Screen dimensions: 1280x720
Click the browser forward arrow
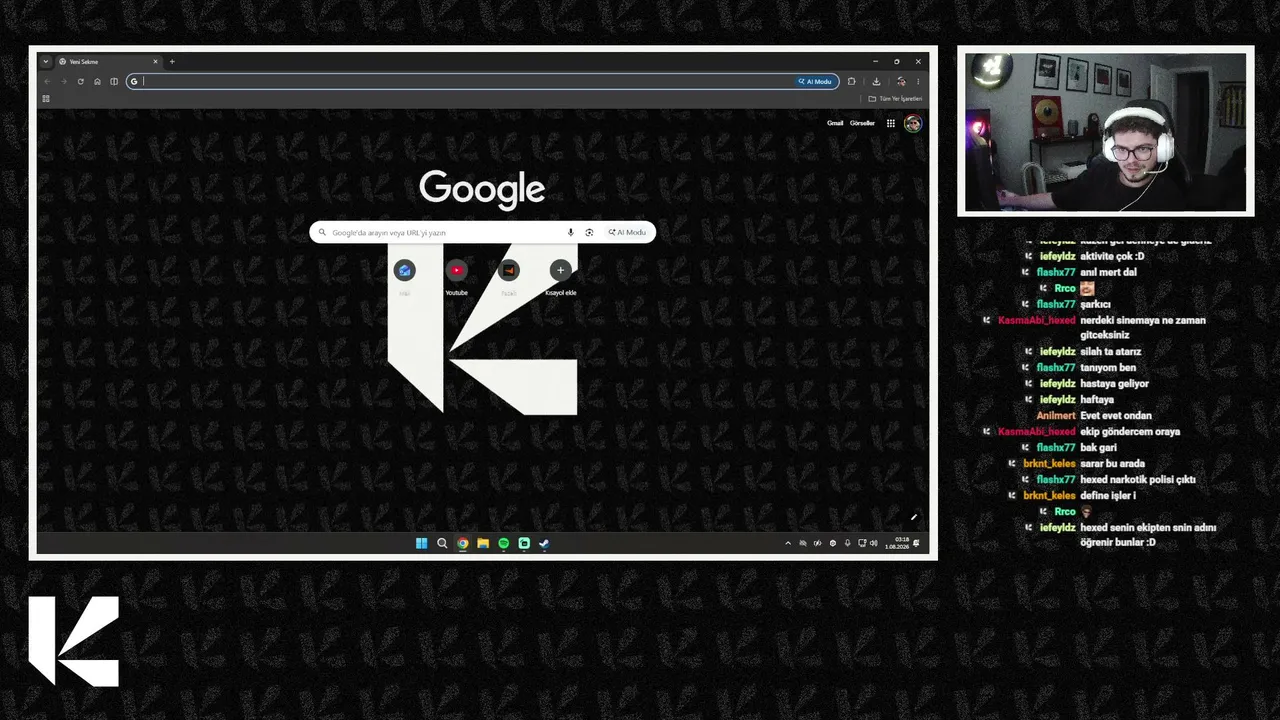click(63, 81)
